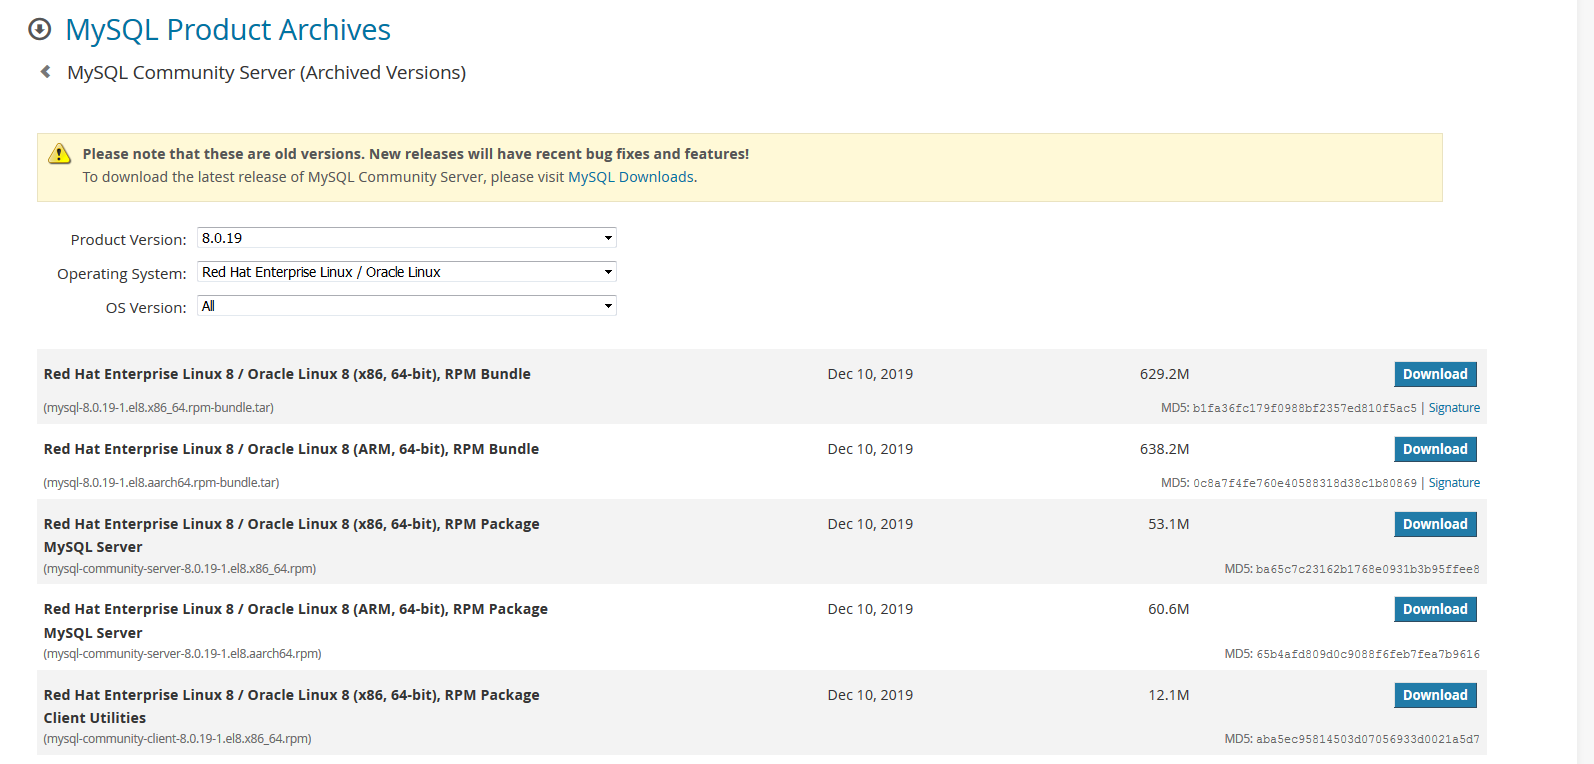Select filename mysql-community-server-8.0.19-1.el8.x86_64.rpm
The width and height of the screenshot is (1594, 764).
tap(180, 569)
